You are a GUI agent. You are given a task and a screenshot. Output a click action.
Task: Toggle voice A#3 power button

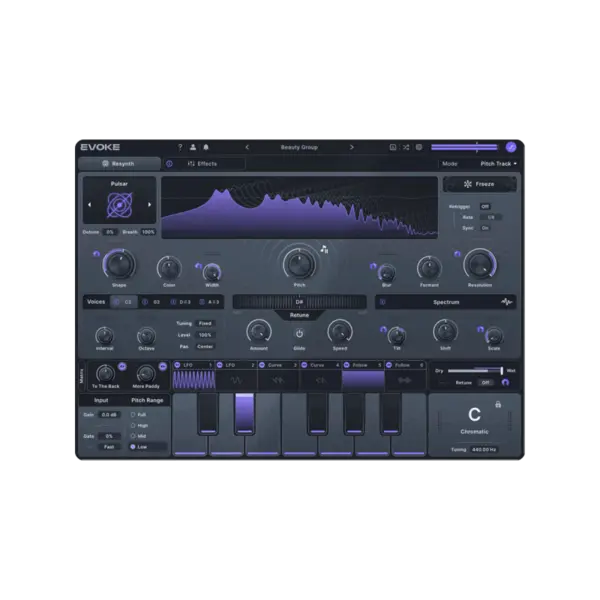click(x=202, y=302)
